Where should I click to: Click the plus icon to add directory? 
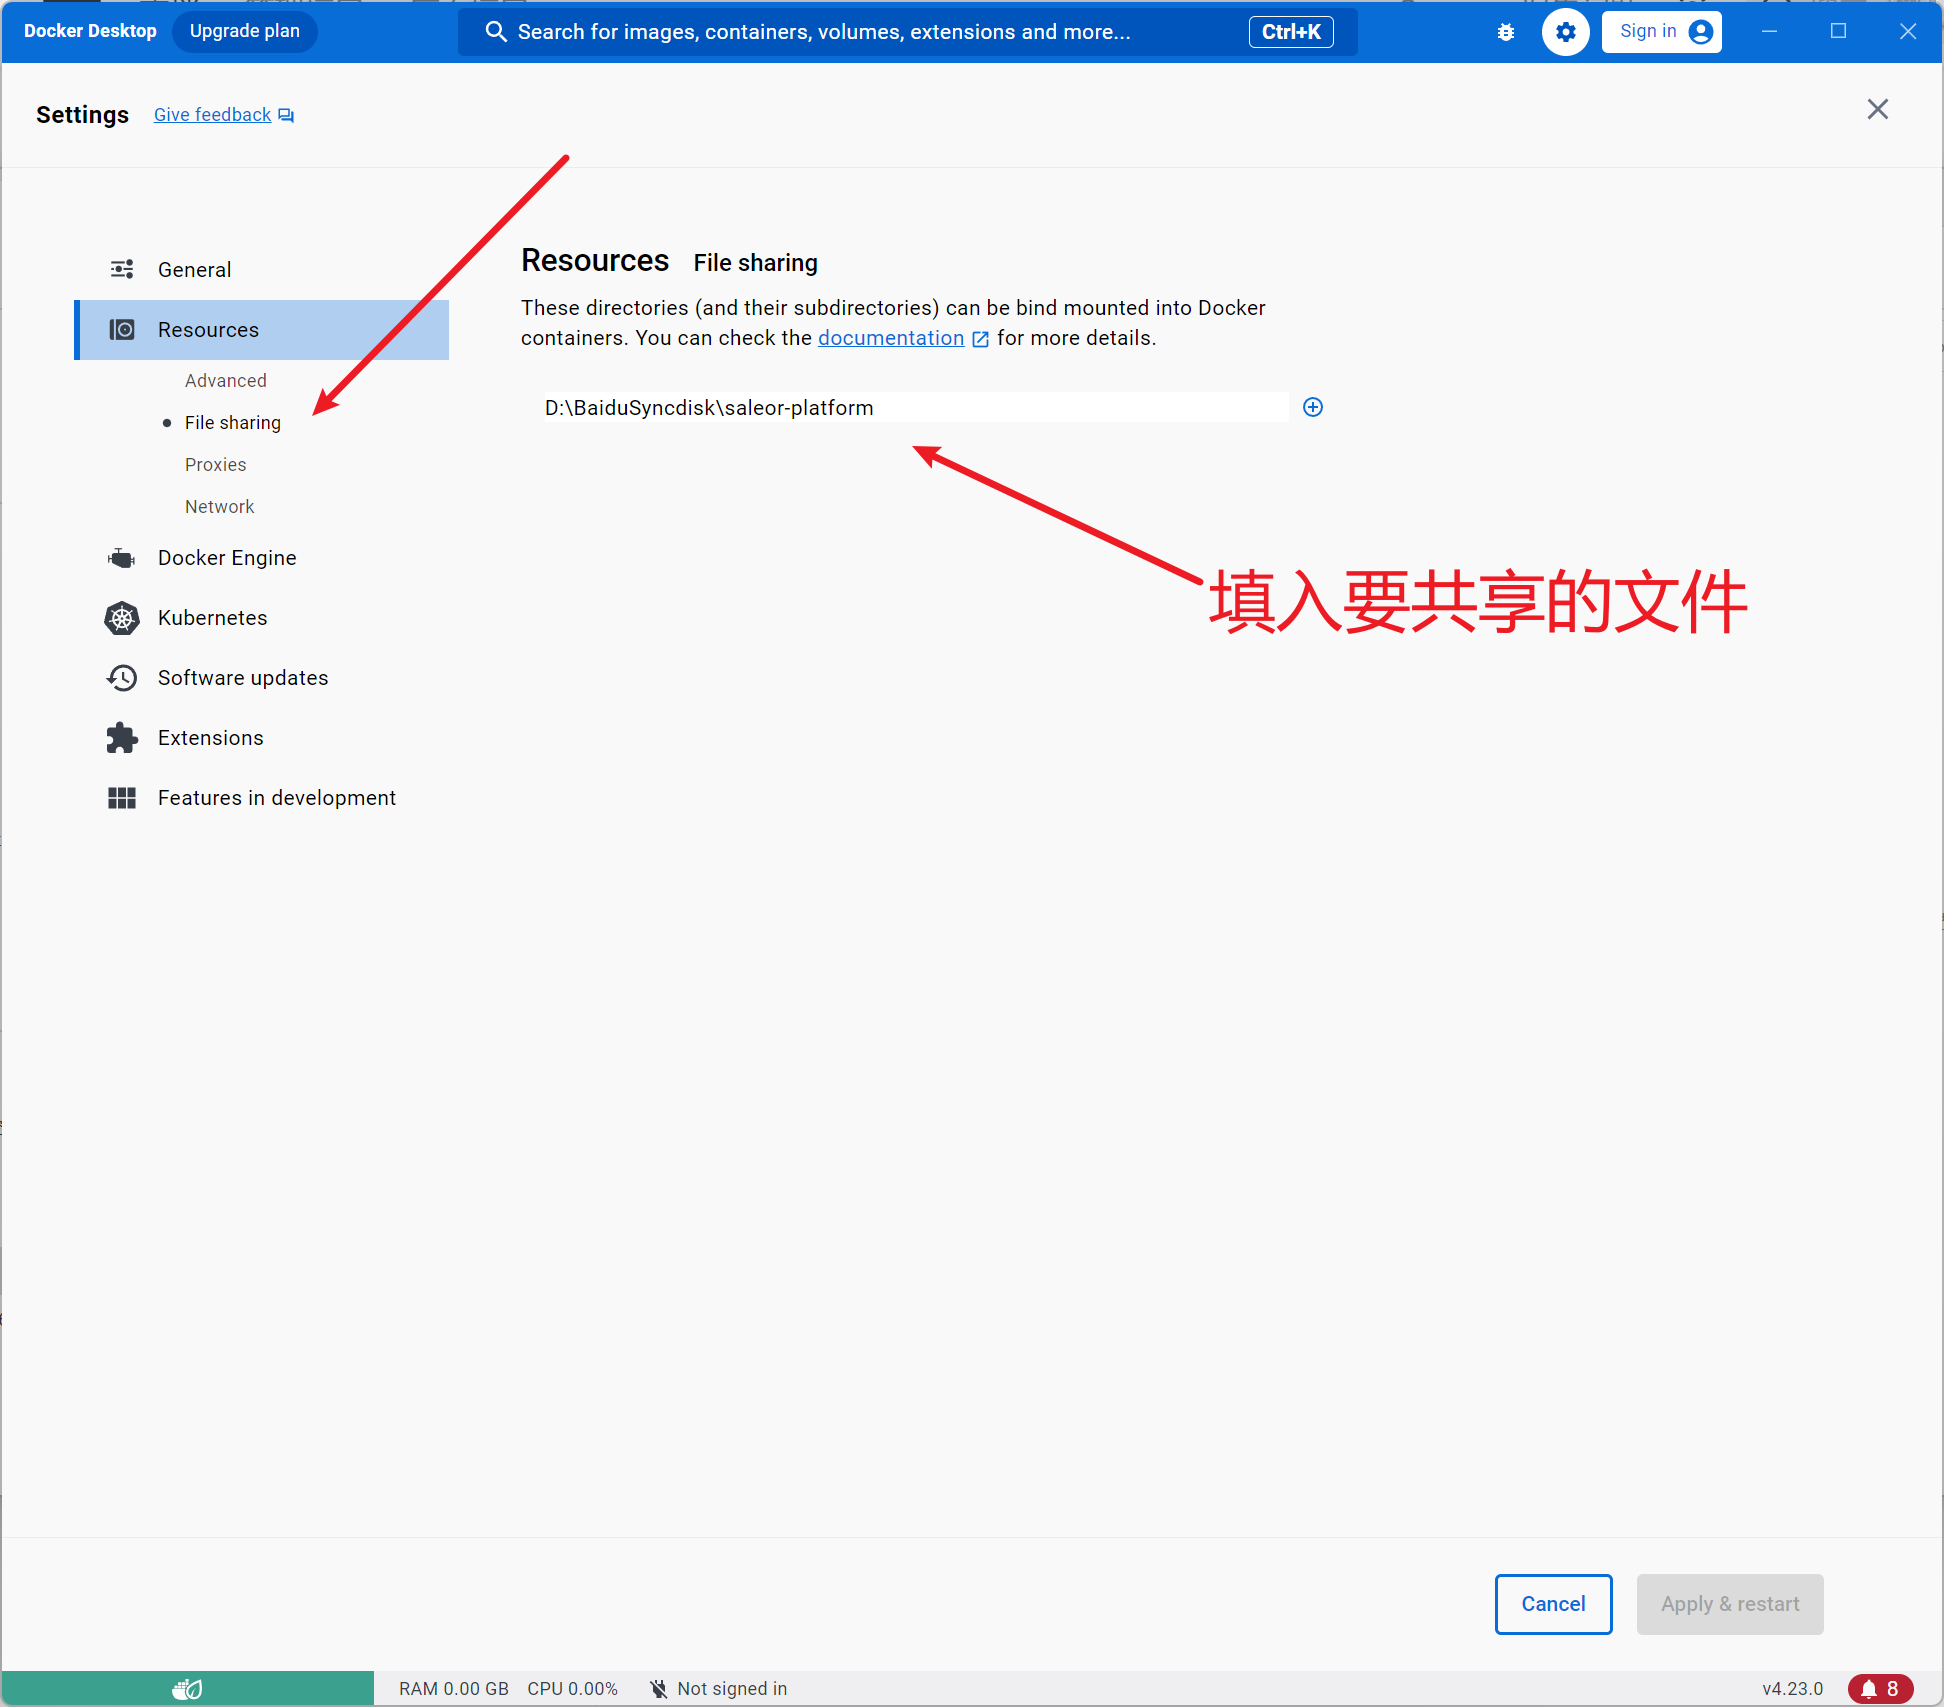click(1313, 407)
